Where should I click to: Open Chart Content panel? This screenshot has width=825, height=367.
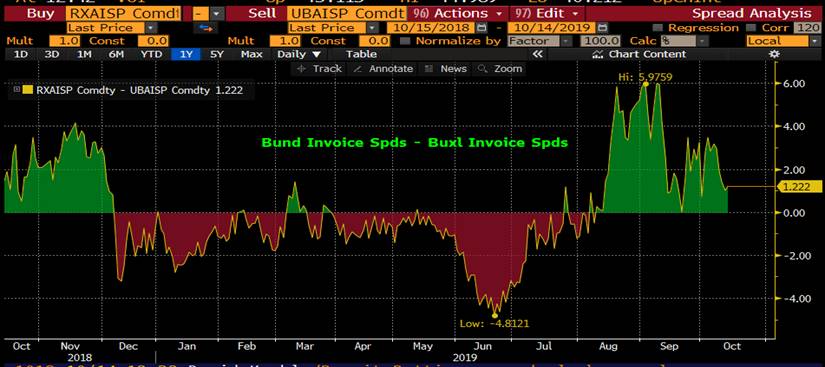639,54
